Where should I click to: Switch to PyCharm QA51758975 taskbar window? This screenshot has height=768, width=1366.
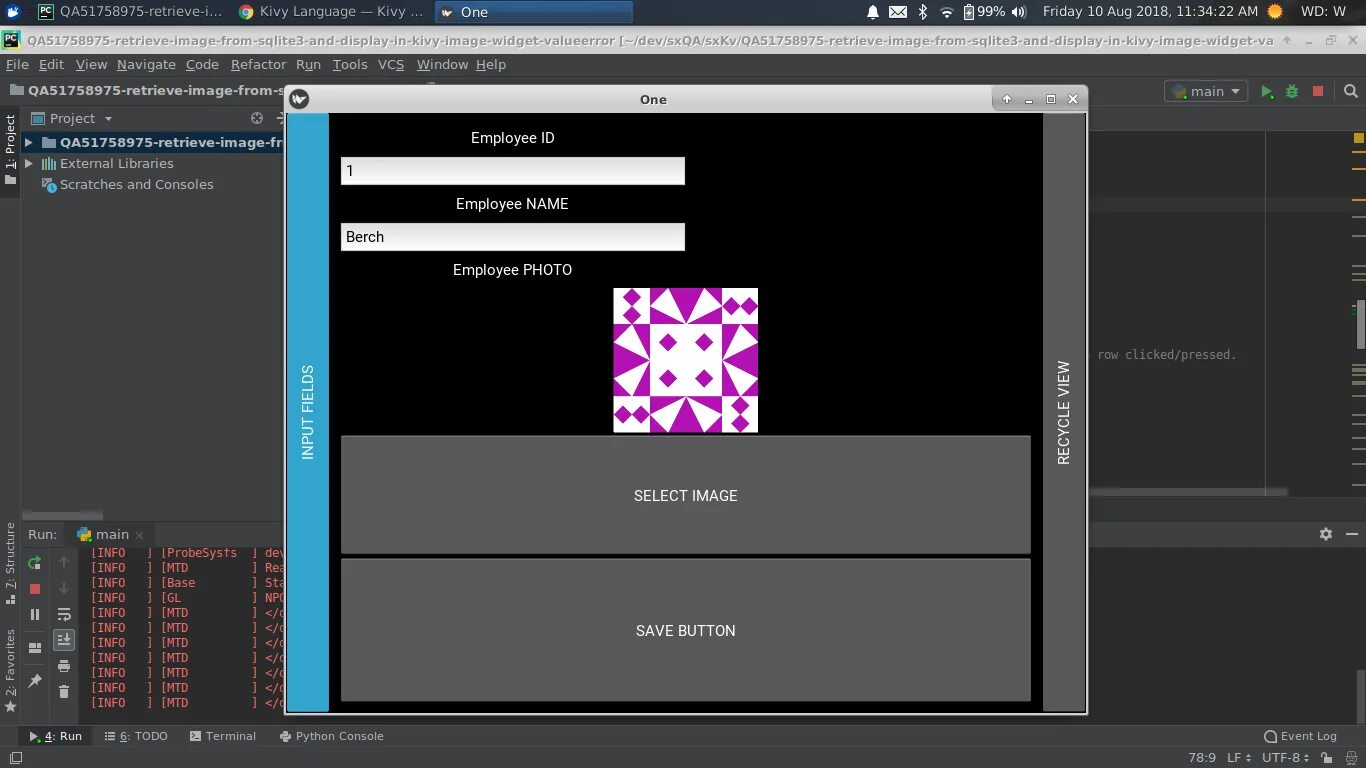pyautogui.click(x=131, y=12)
